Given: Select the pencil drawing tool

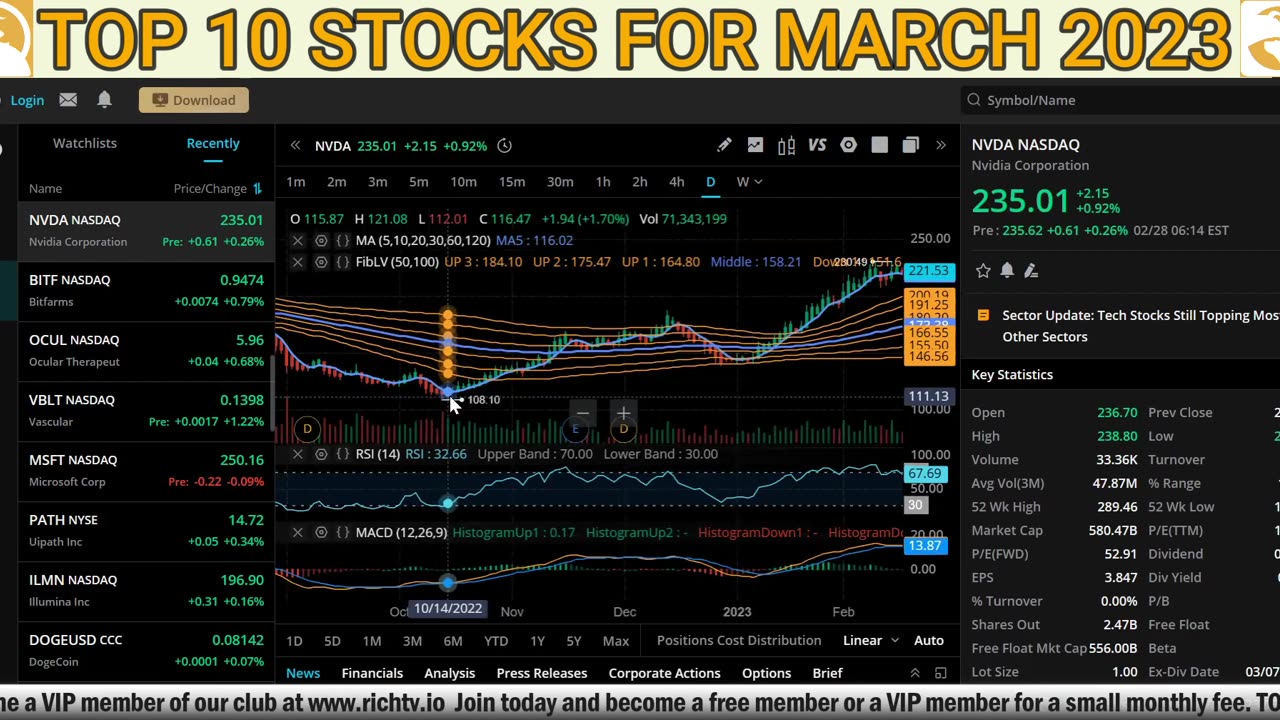Looking at the screenshot, I should coord(724,145).
